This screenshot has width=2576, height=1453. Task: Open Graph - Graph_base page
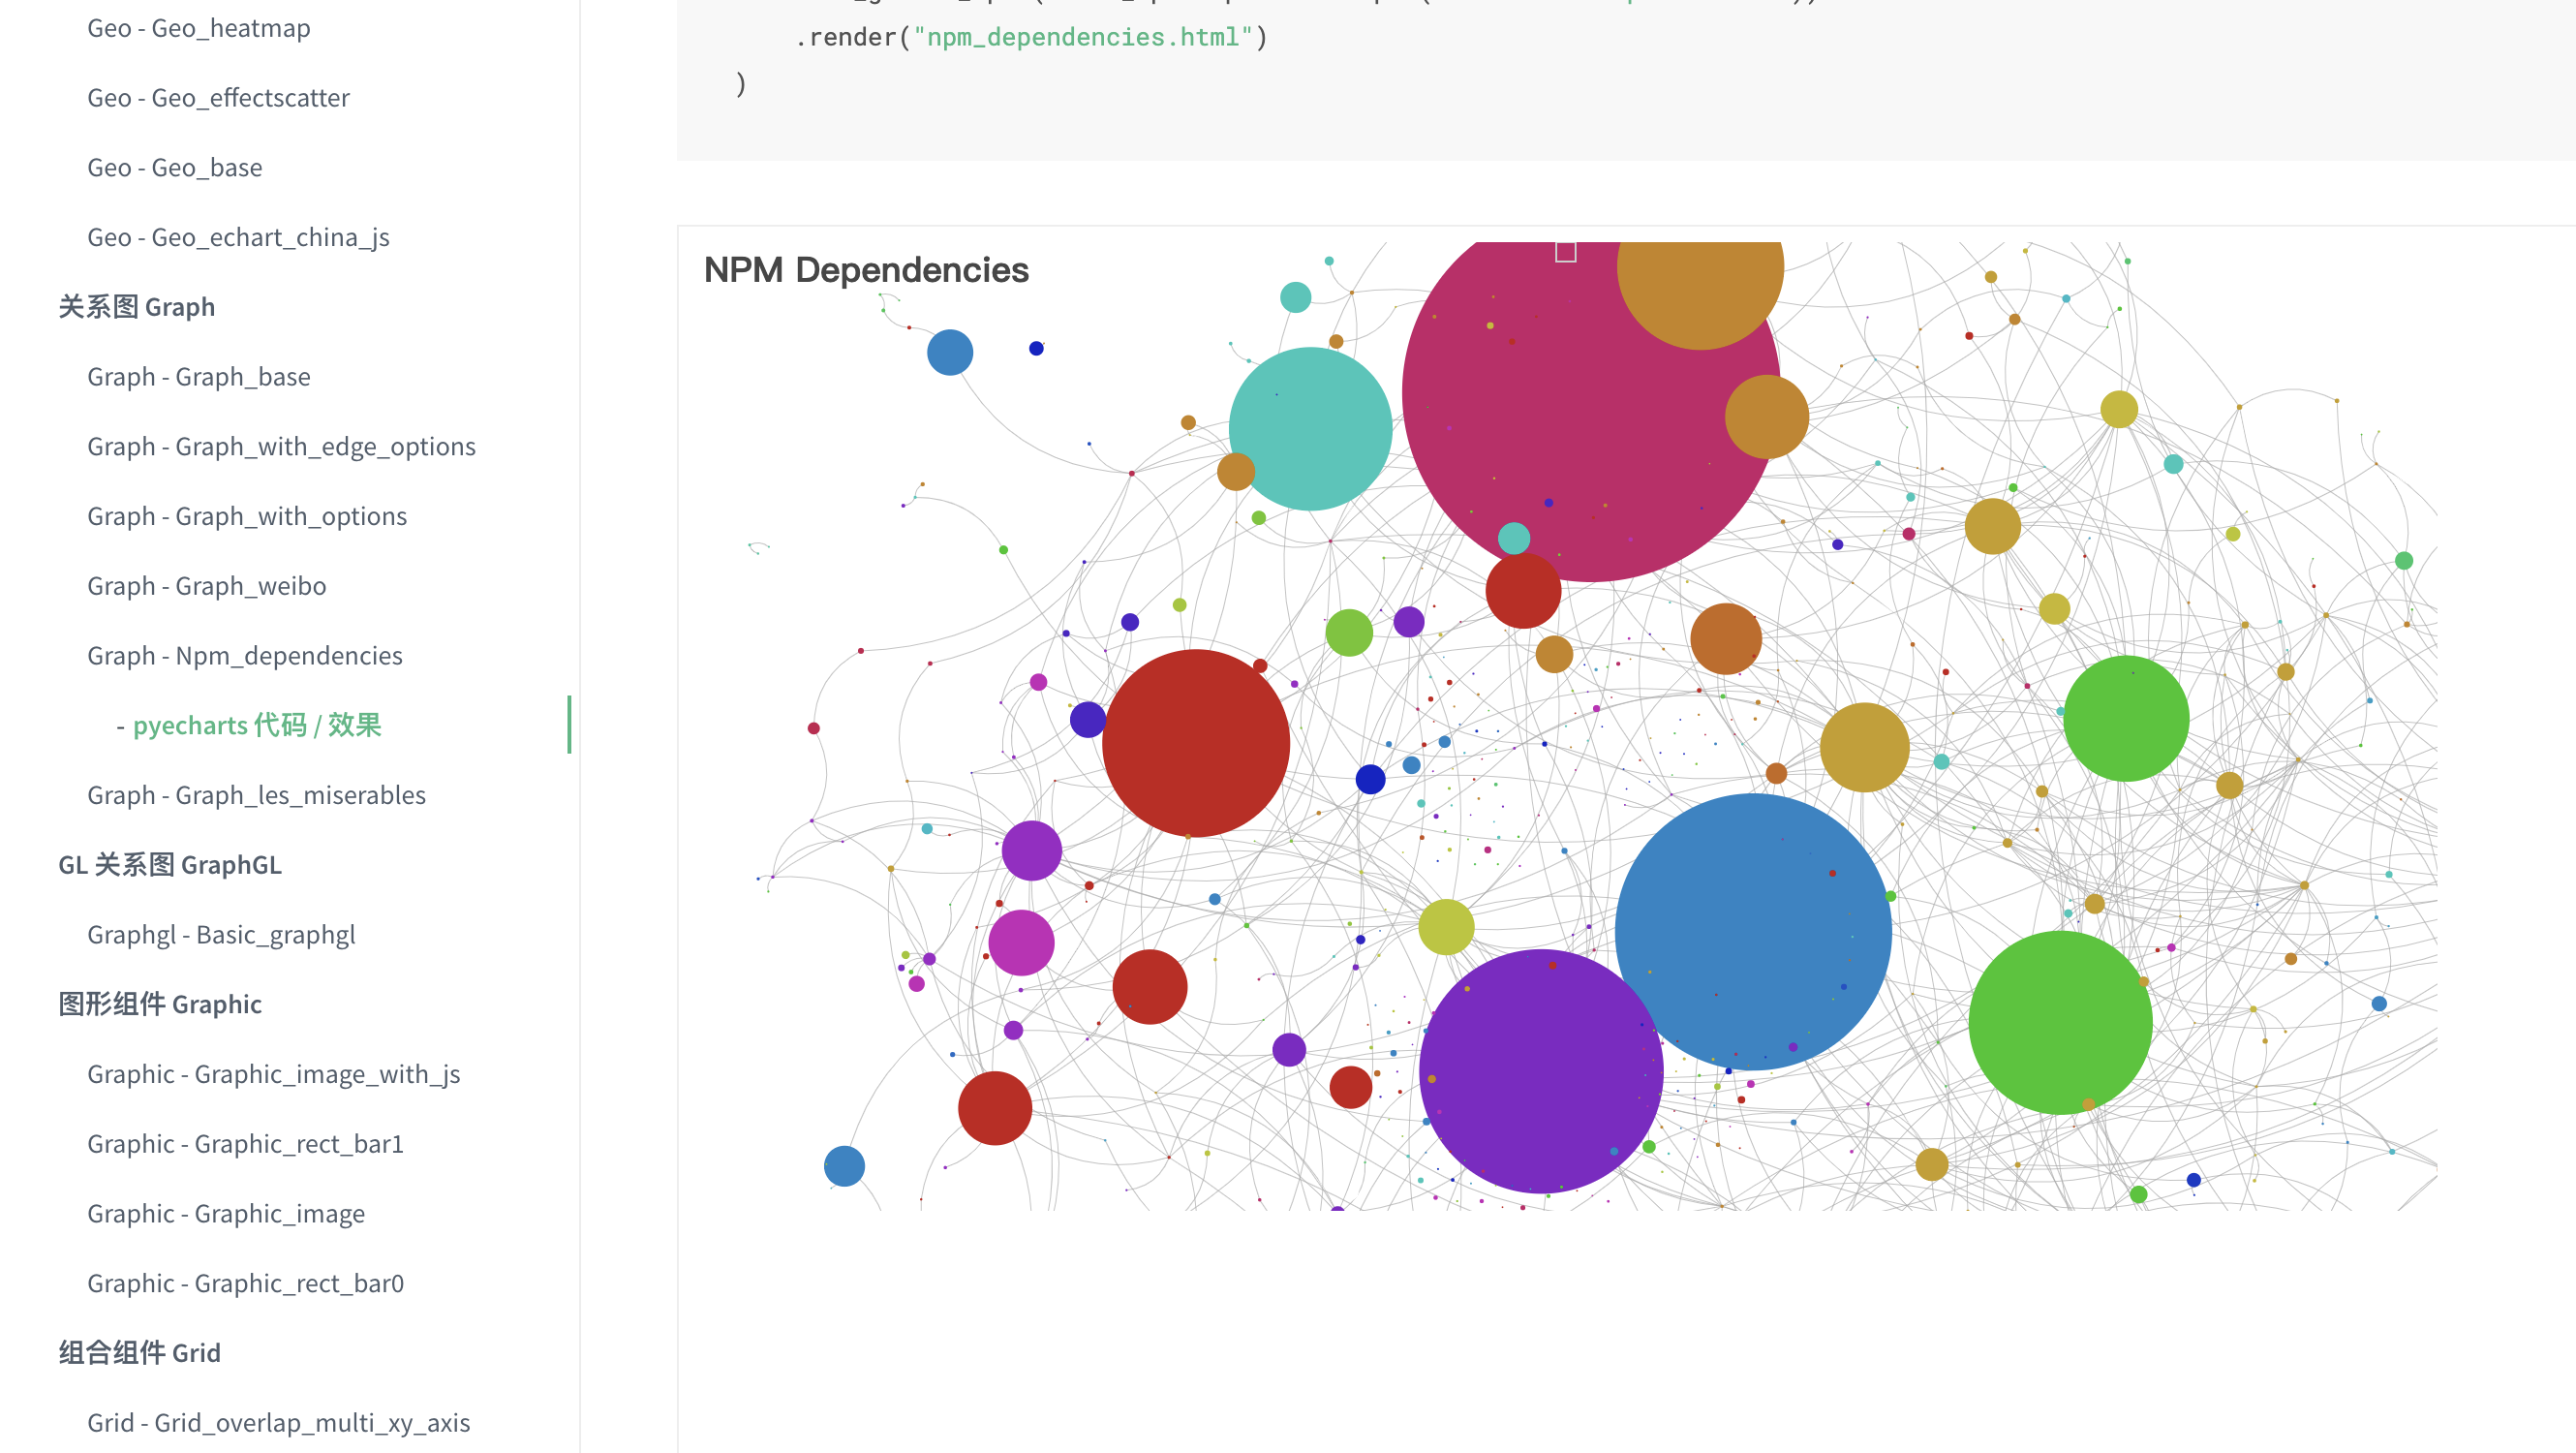(199, 377)
